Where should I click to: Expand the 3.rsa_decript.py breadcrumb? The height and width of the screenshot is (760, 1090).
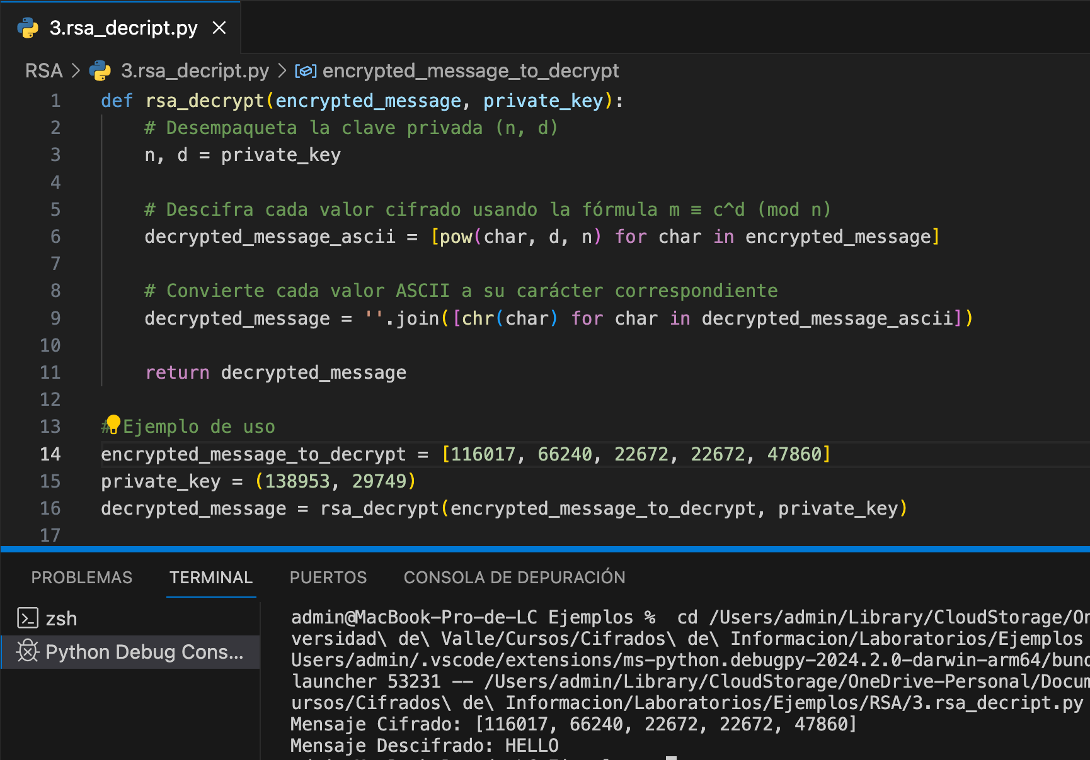pyautogui.click(x=194, y=71)
